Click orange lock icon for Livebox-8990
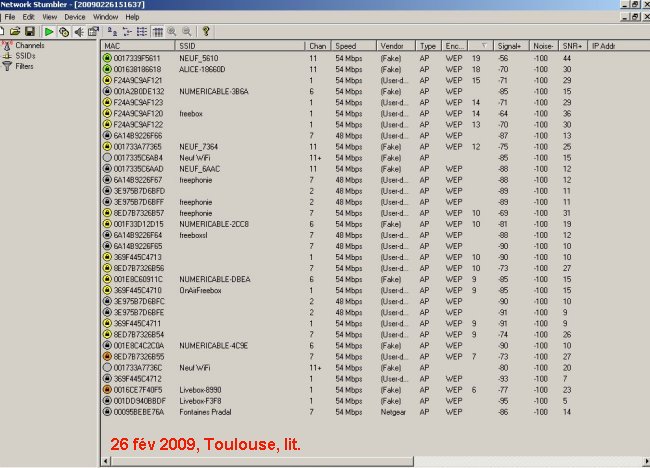Viewport: 650px width, 468px height. pos(107,390)
